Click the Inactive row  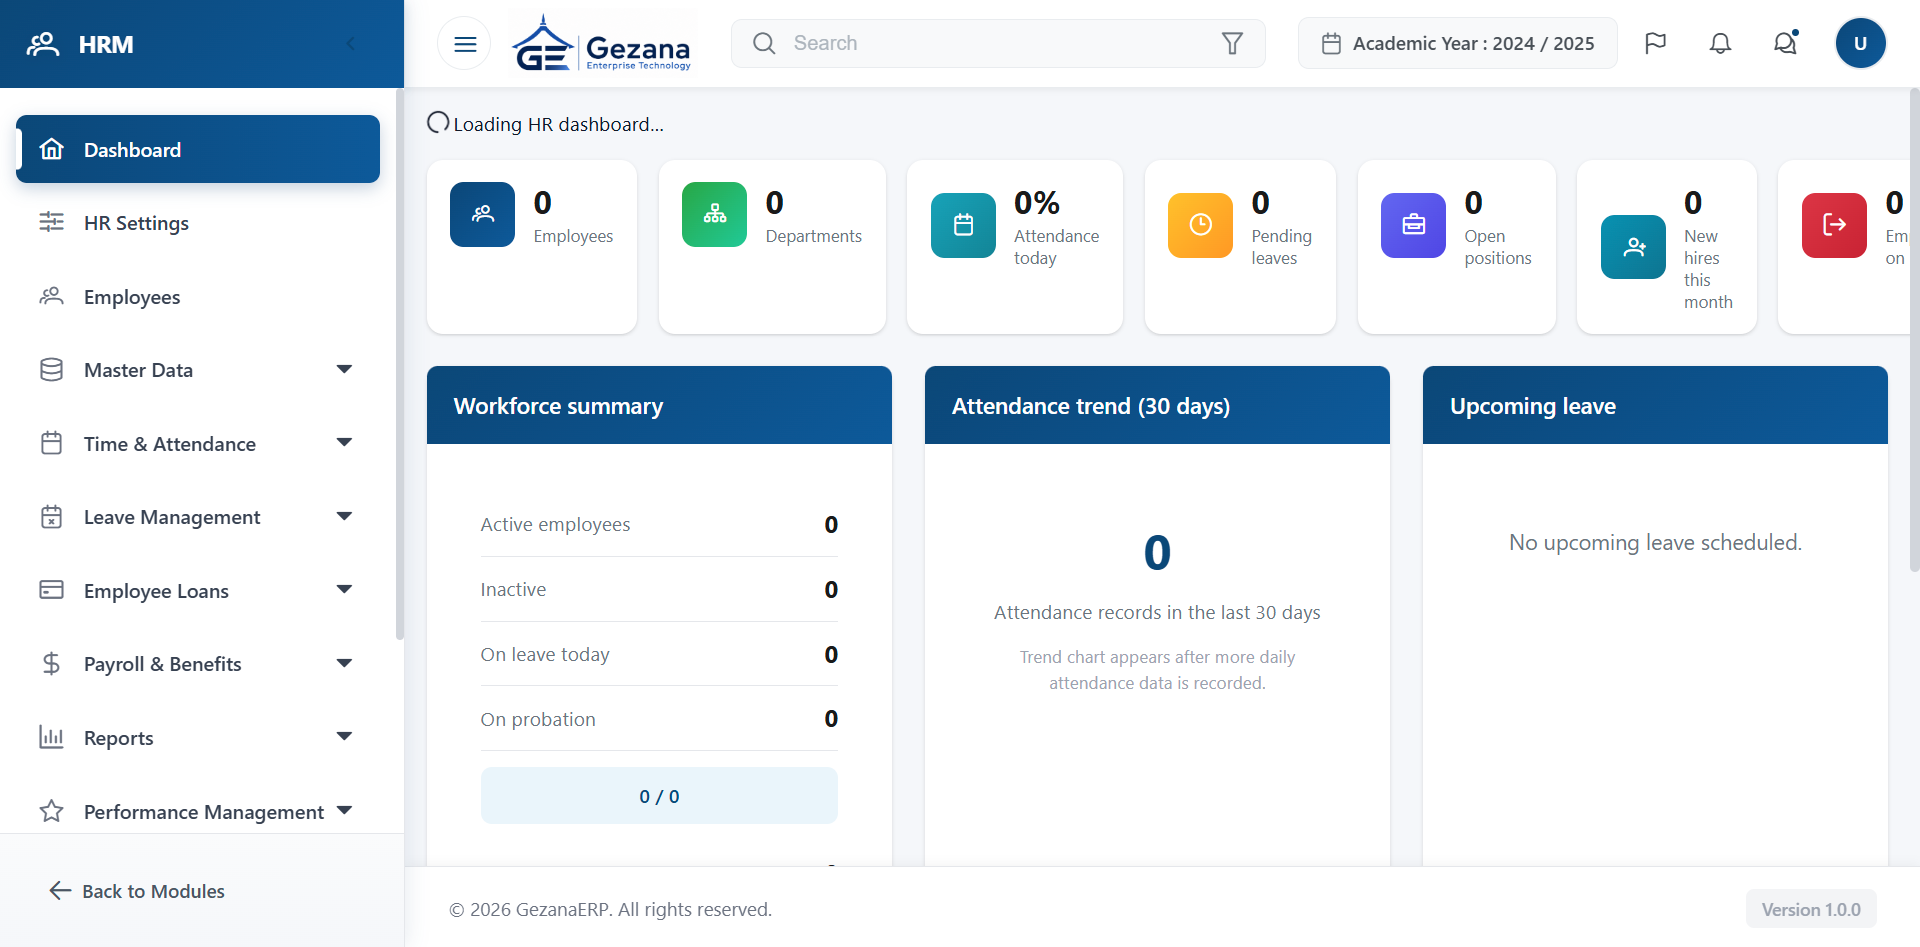point(659,589)
